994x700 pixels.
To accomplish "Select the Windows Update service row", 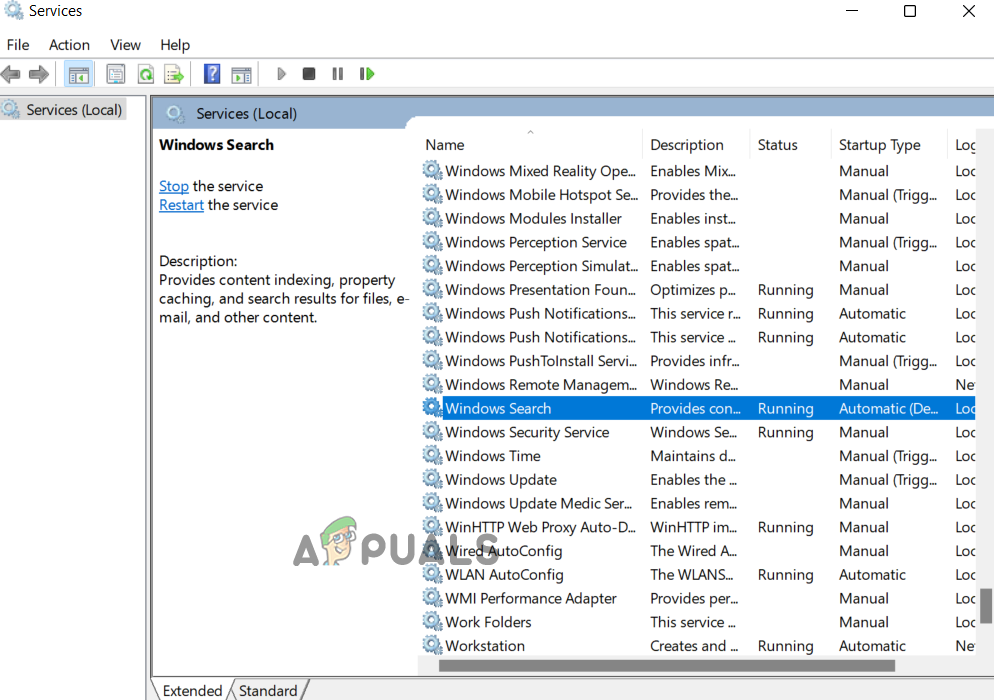I will point(501,480).
